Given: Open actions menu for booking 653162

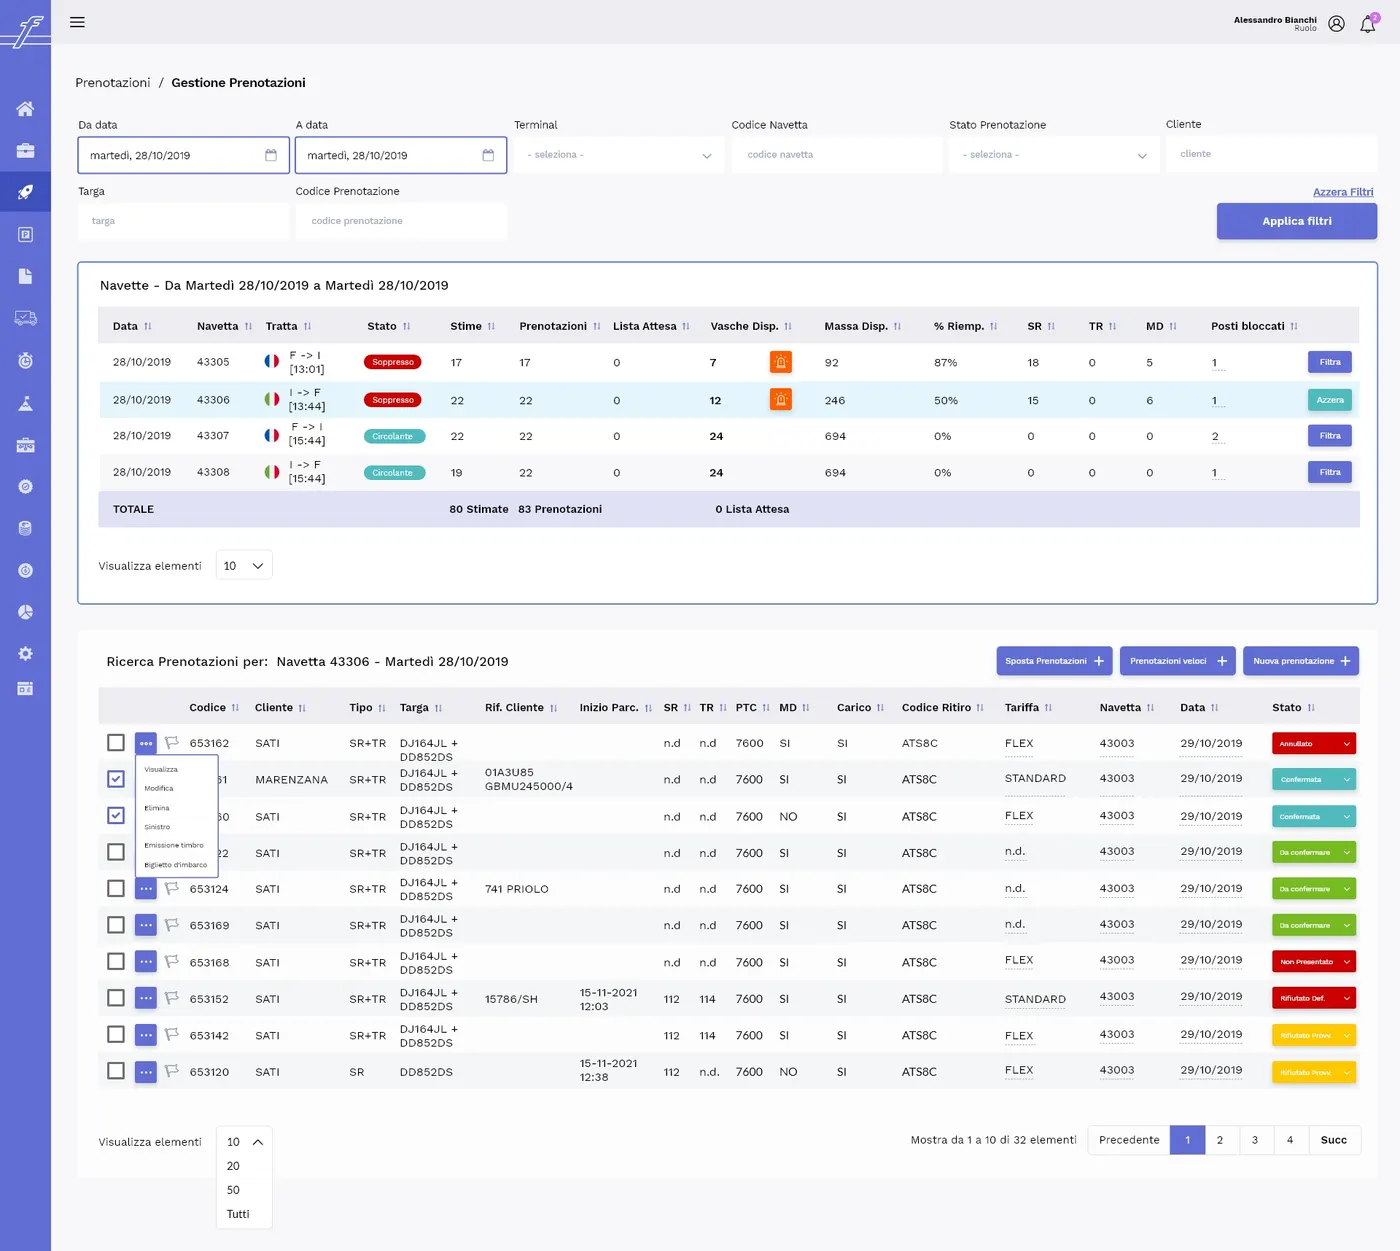Looking at the screenshot, I should [146, 743].
